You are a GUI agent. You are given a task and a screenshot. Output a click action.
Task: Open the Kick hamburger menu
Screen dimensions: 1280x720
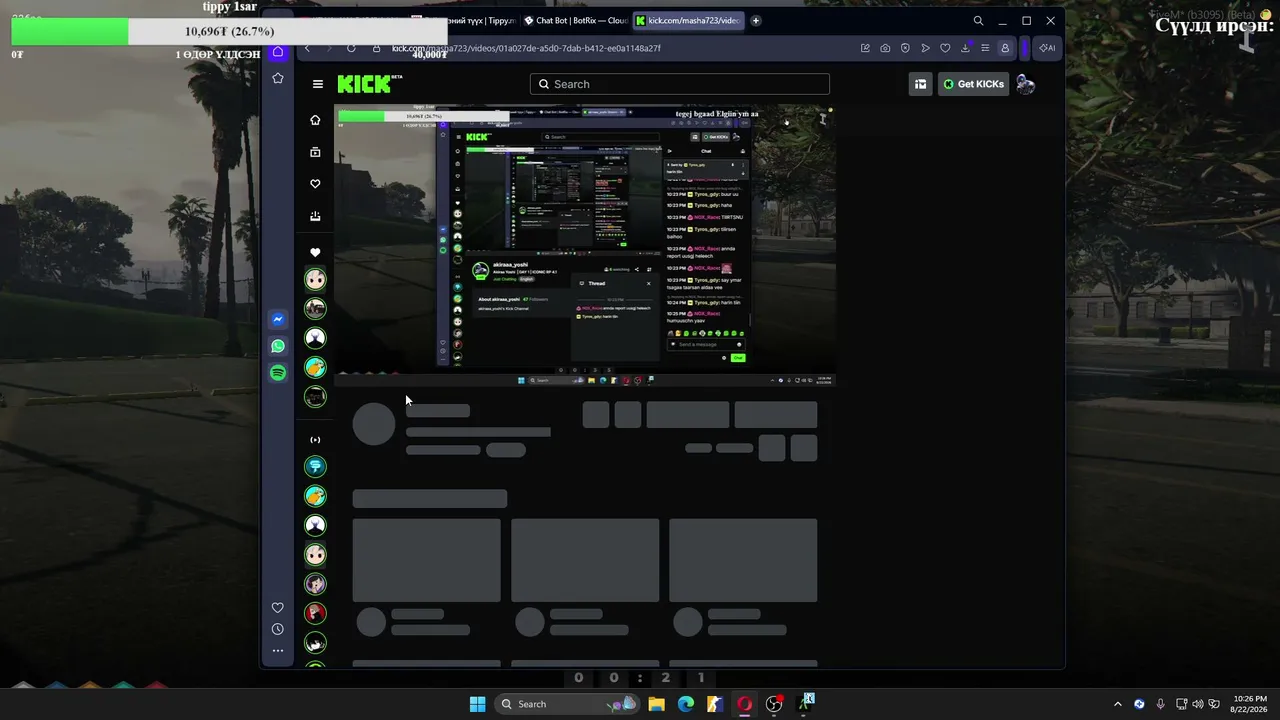click(x=318, y=84)
